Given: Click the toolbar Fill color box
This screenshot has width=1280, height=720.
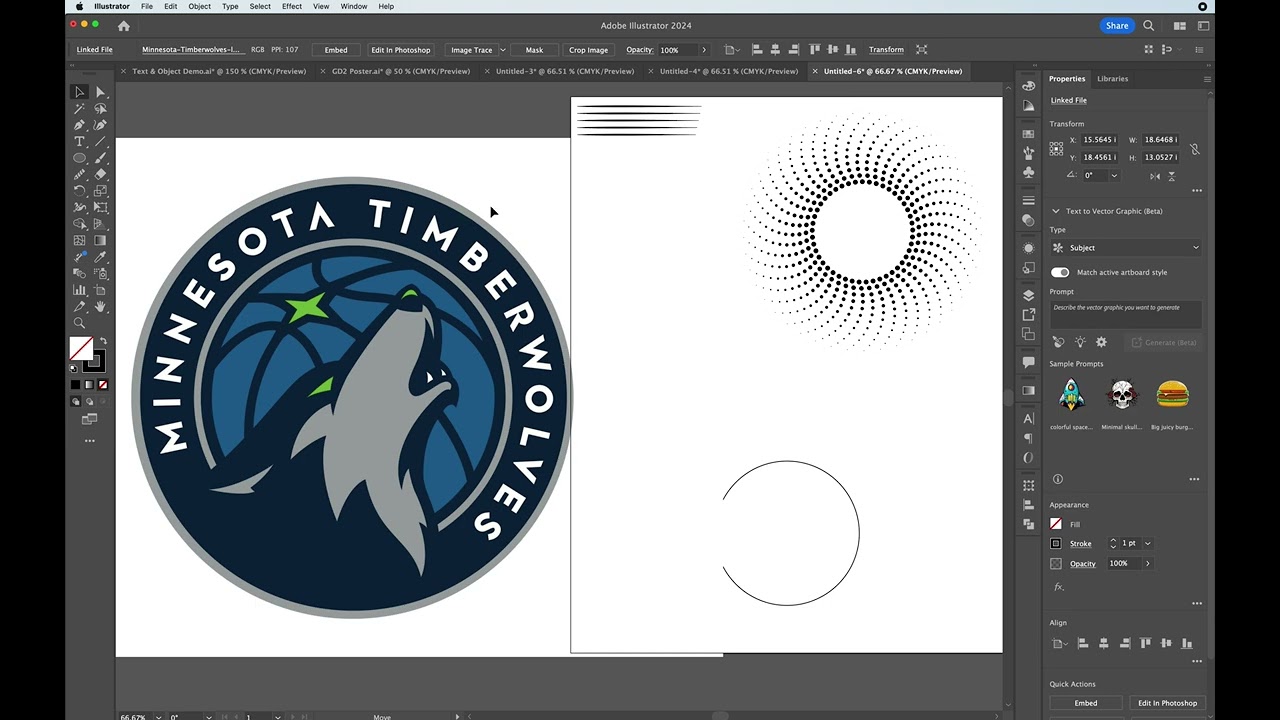Looking at the screenshot, I should 81,348.
